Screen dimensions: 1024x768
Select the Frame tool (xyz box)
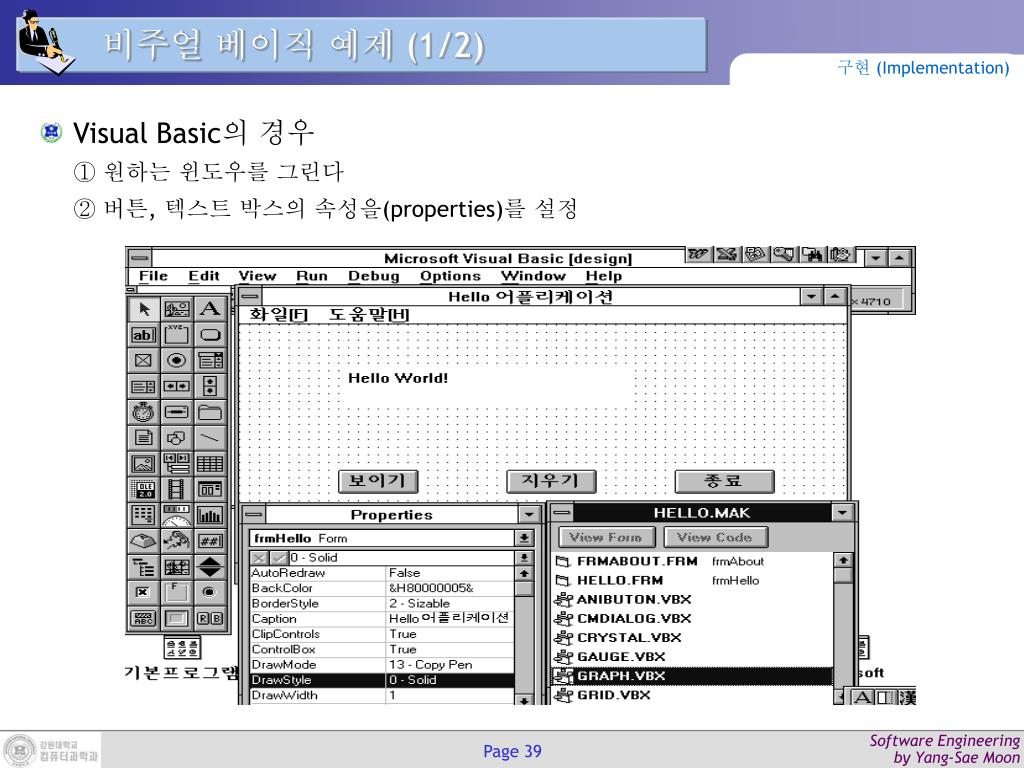177,335
